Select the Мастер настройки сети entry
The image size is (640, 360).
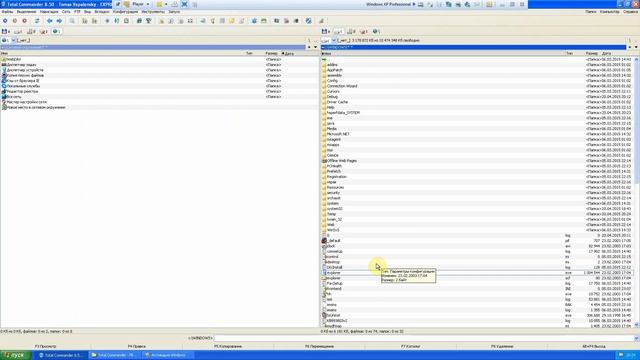point(159,102)
